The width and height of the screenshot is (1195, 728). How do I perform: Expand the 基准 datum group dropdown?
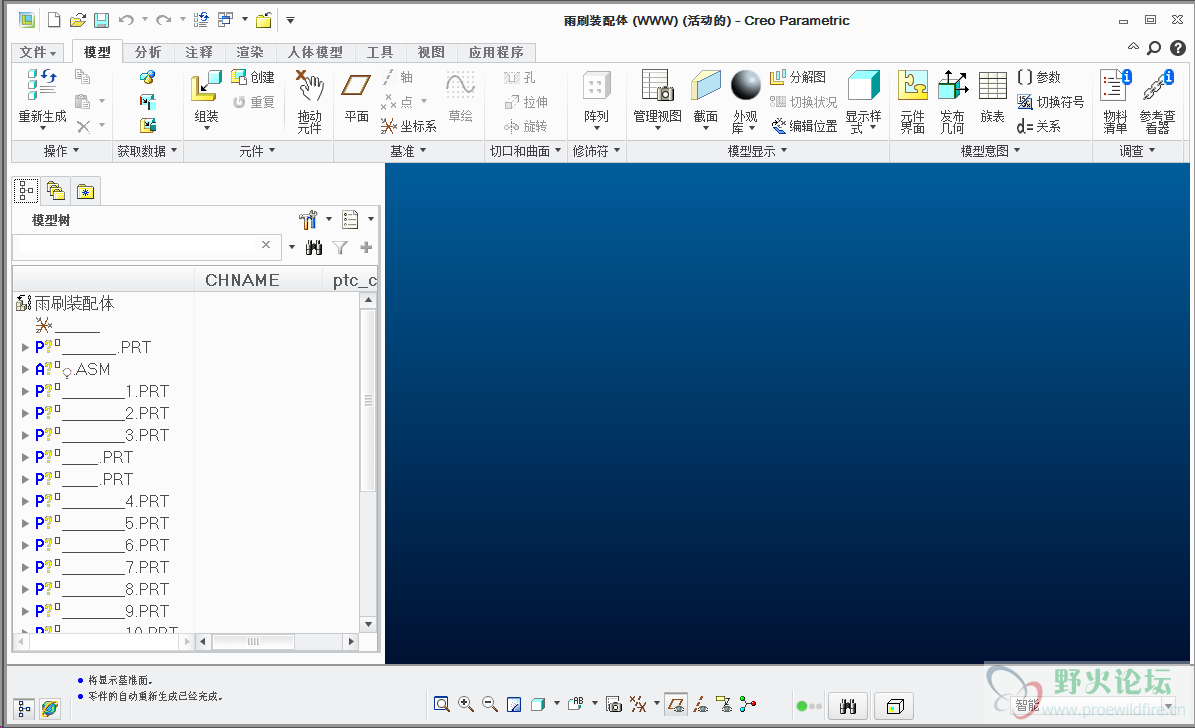408,151
